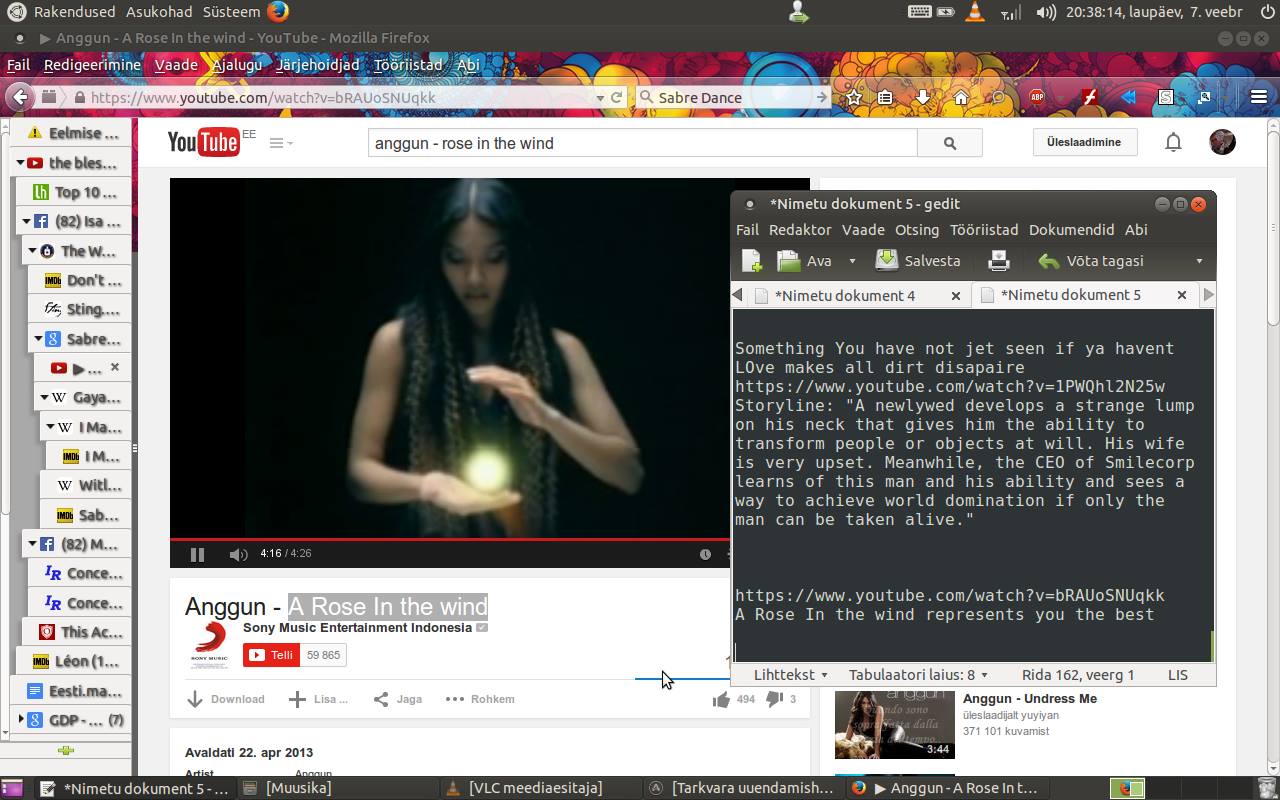Open VLC cone icon in system tray
The image size is (1280, 800).
(x=976, y=12)
